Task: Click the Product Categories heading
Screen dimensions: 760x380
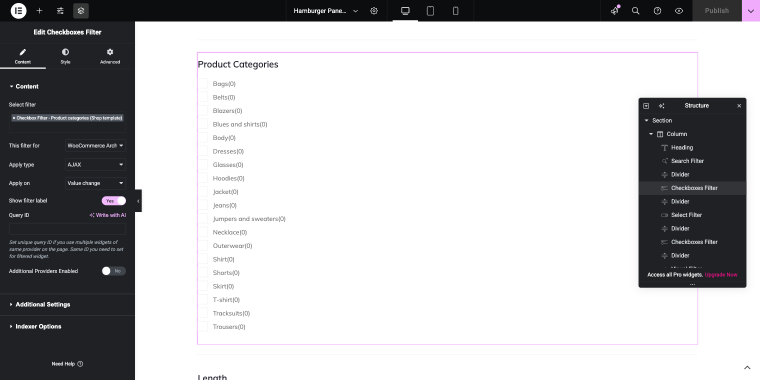Action: tap(238, 64)
